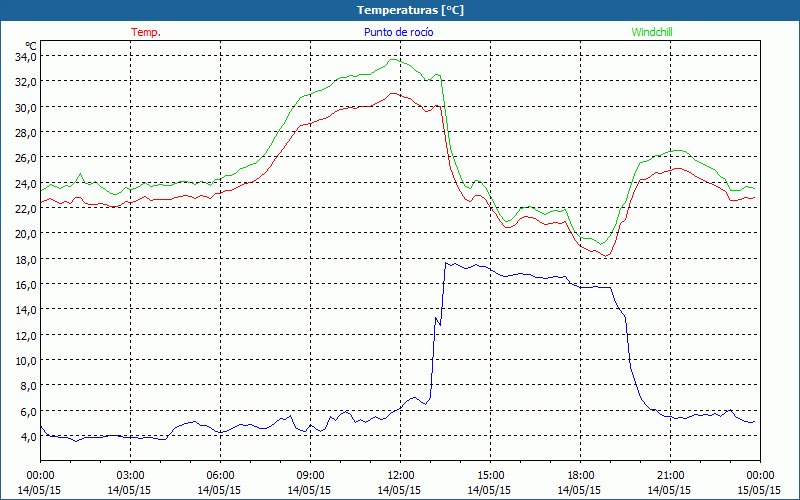Screen dimensions: 800x500
Task: Click the 4,0 y-axis value
Action: [28, 436]
